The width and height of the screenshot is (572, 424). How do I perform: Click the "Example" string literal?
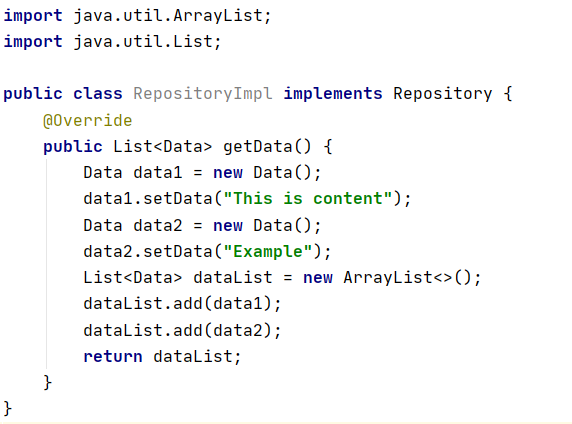point(267,252)
